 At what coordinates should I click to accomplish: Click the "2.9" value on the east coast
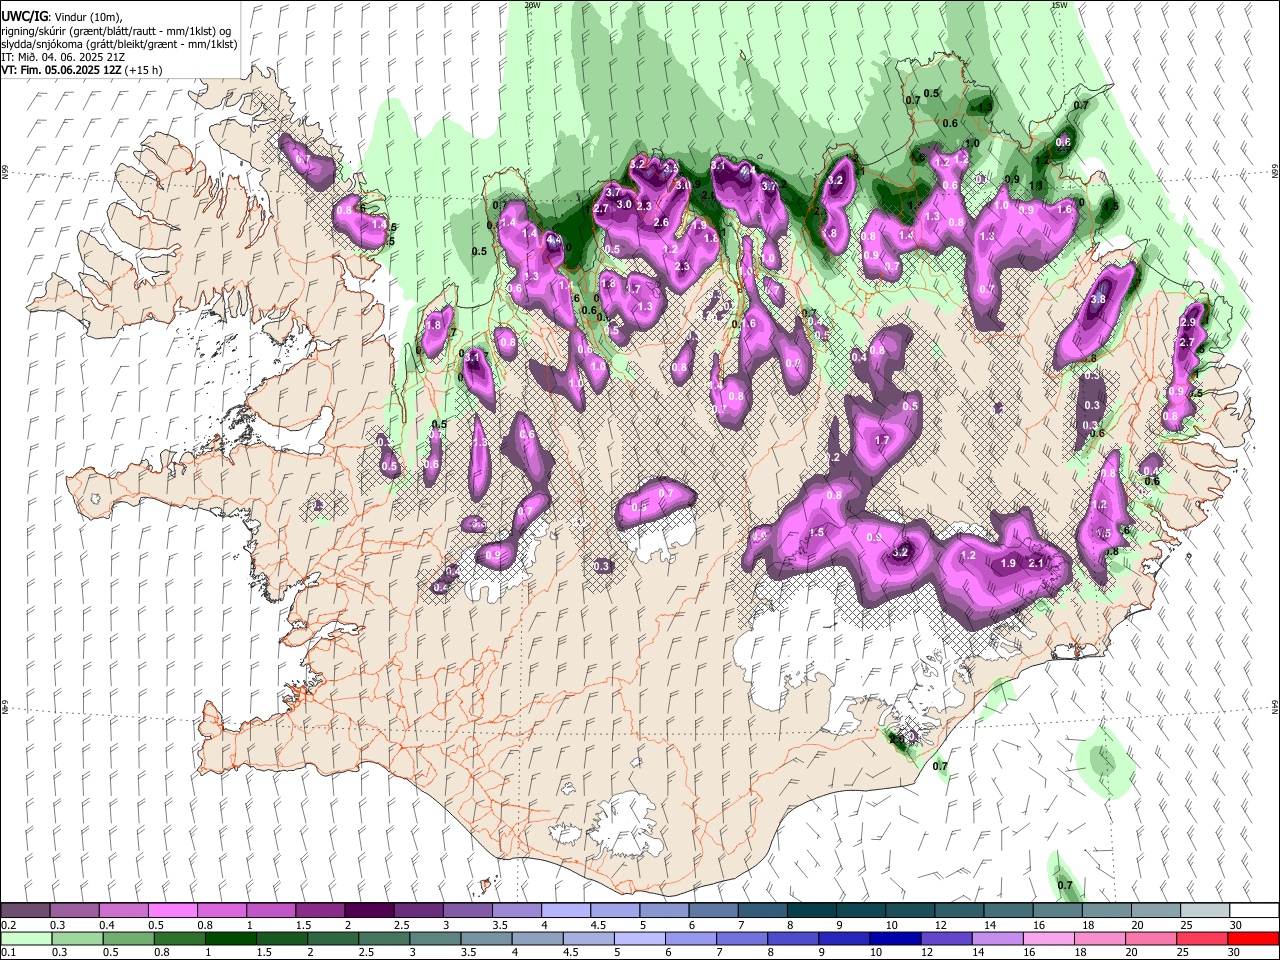tap(1188, 323)
